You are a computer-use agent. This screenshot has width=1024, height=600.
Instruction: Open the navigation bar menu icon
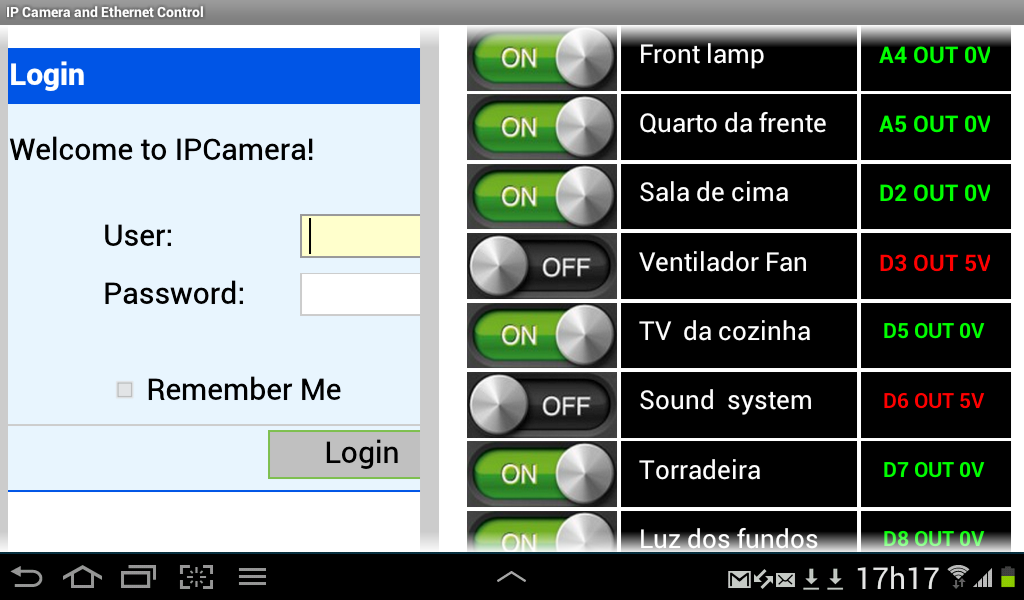click(252, 577)
